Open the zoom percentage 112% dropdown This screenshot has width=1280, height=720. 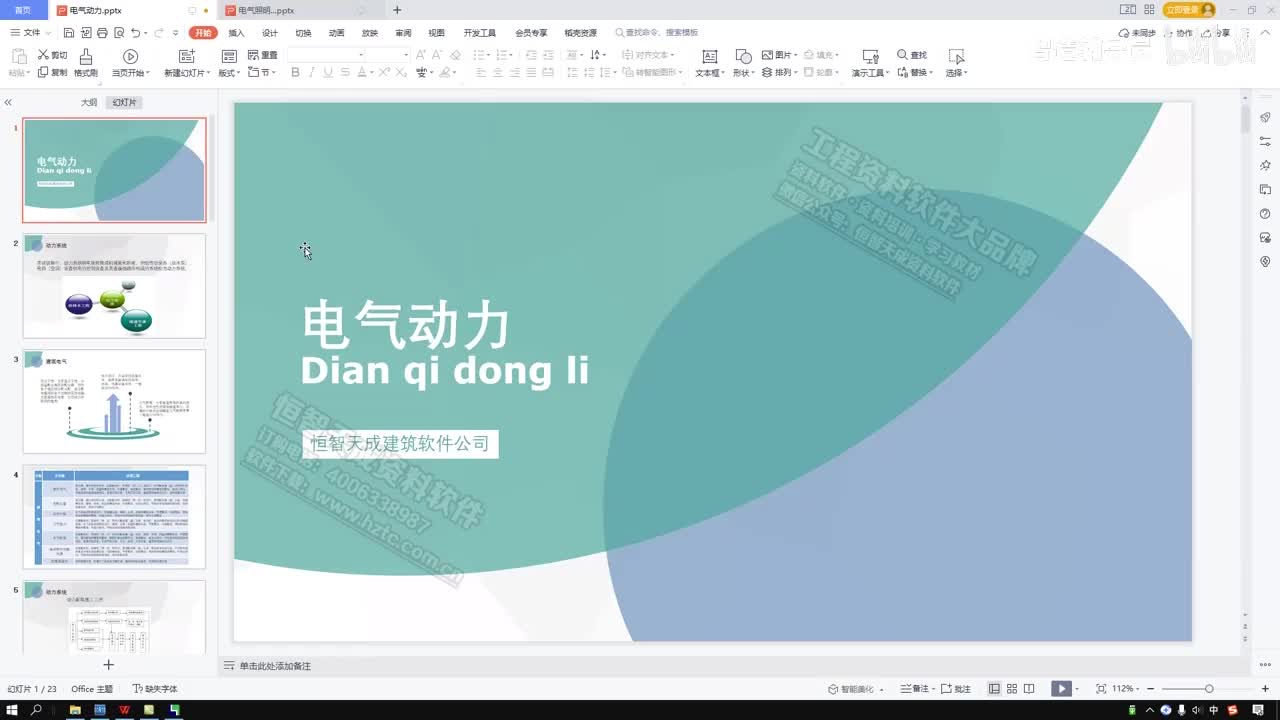(x=1125, y=689)
